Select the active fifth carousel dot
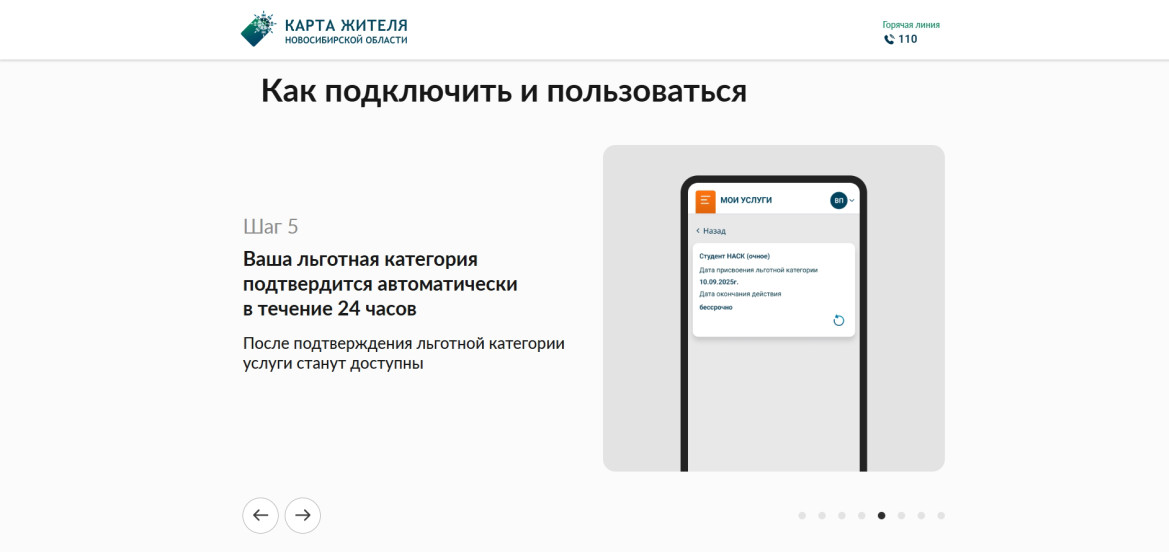1169x552 pixels. pos(881,515)
